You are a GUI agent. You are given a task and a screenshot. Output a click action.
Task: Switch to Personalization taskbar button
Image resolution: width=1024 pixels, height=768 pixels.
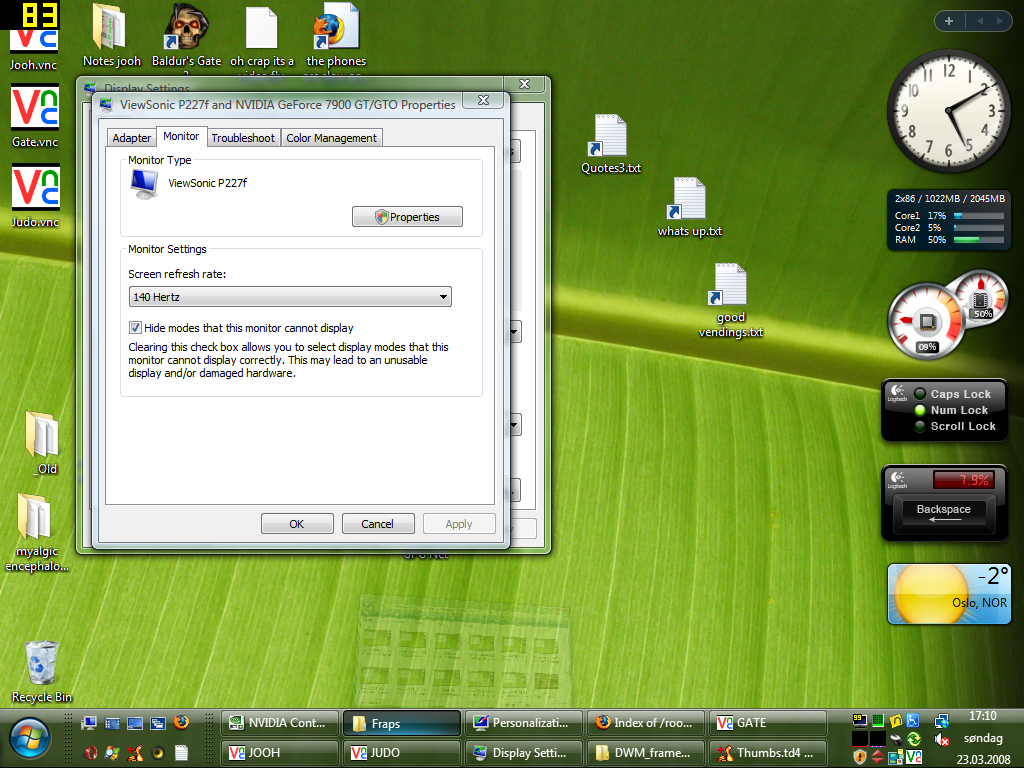pos(524,723)
